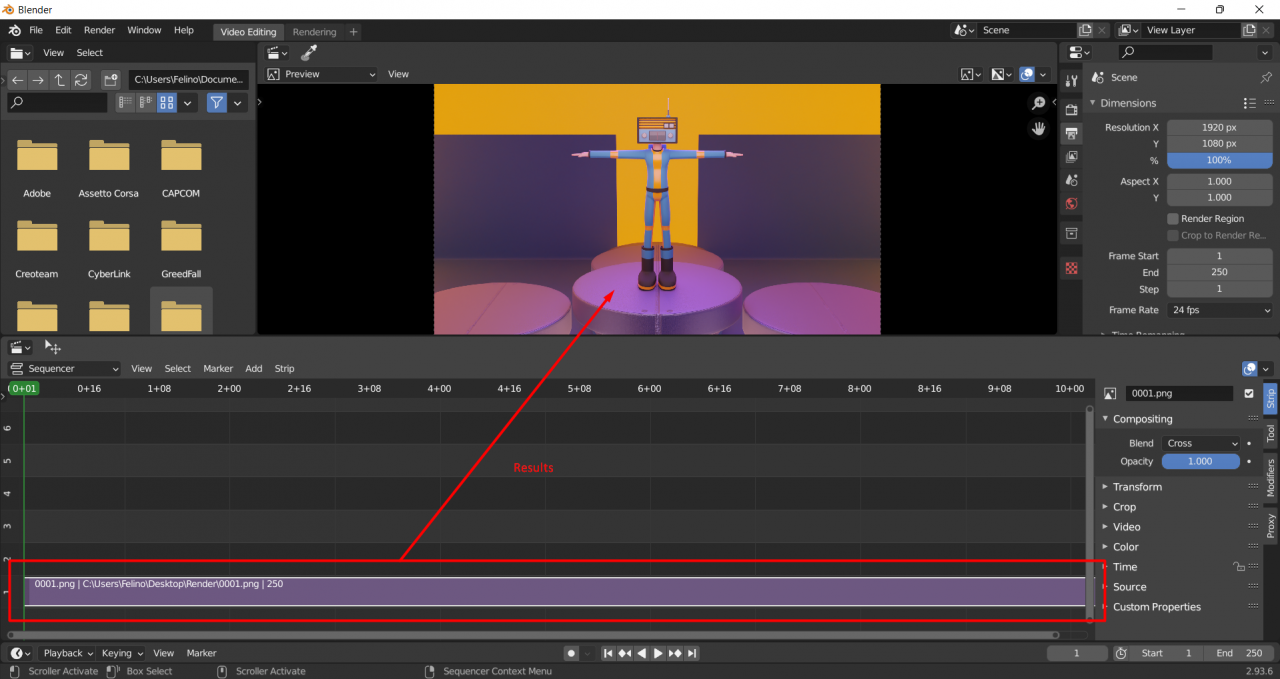Switch to the Rendering workspace tab
This screenshot has width=1280, height=679.
pyautogui.click(x=314, y=32)
